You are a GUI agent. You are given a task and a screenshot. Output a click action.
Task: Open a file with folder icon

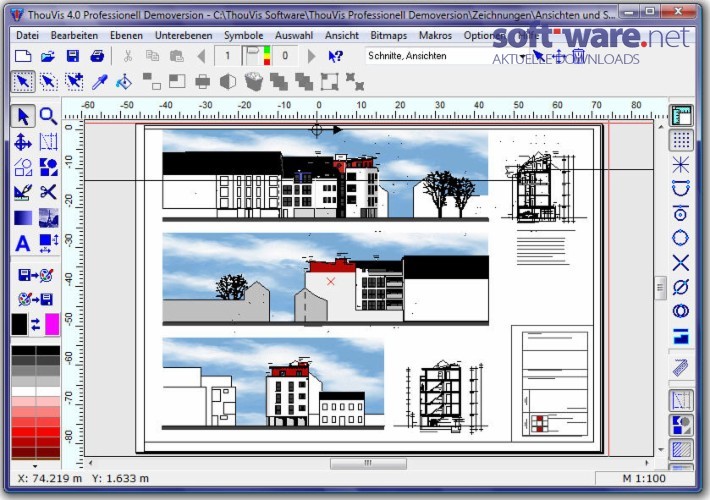48,56
